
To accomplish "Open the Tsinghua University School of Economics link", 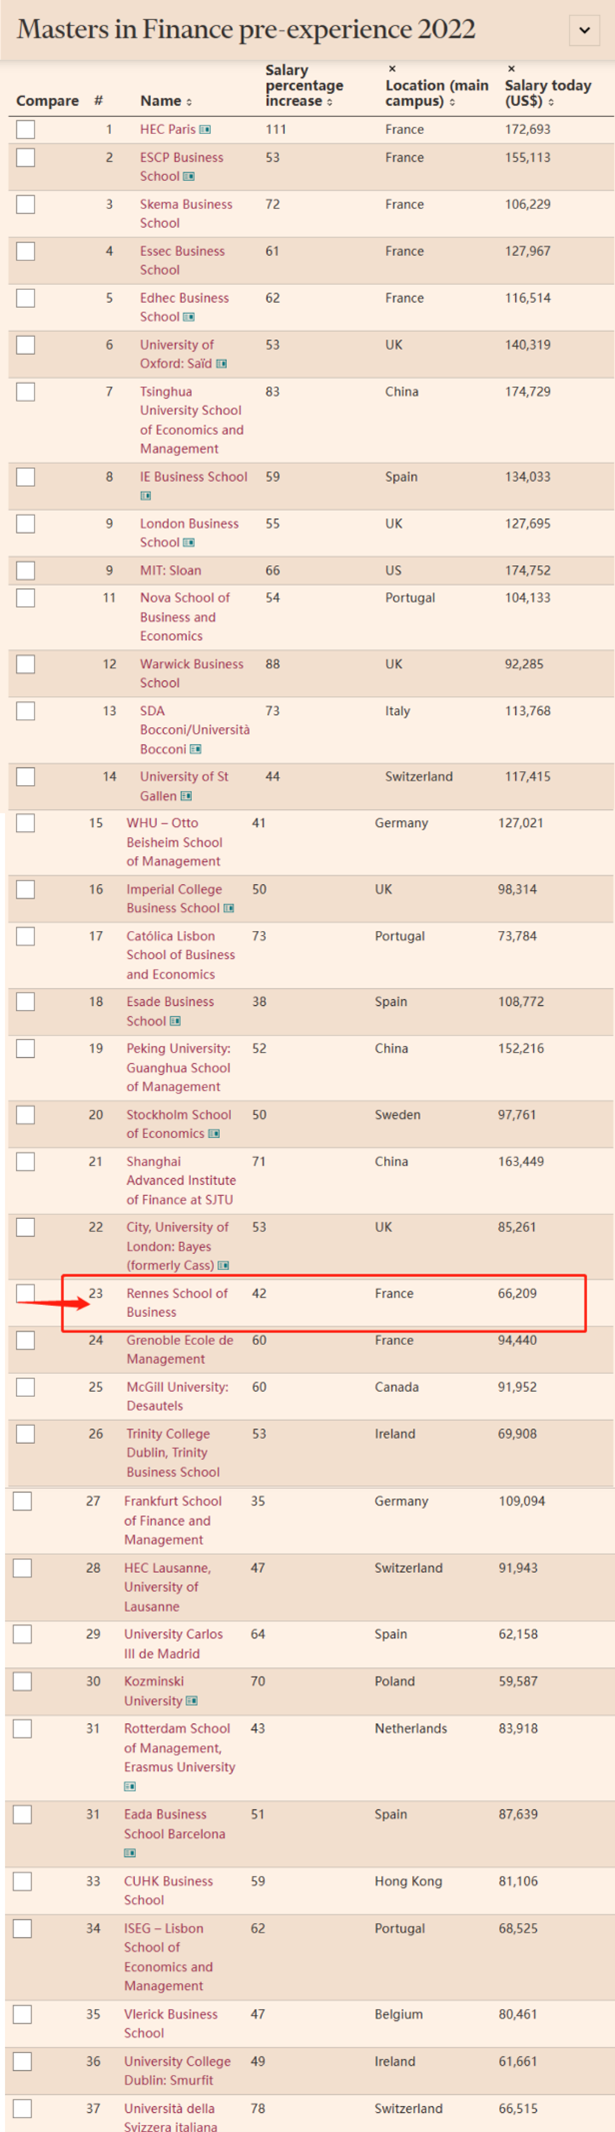I will (191, 420).
